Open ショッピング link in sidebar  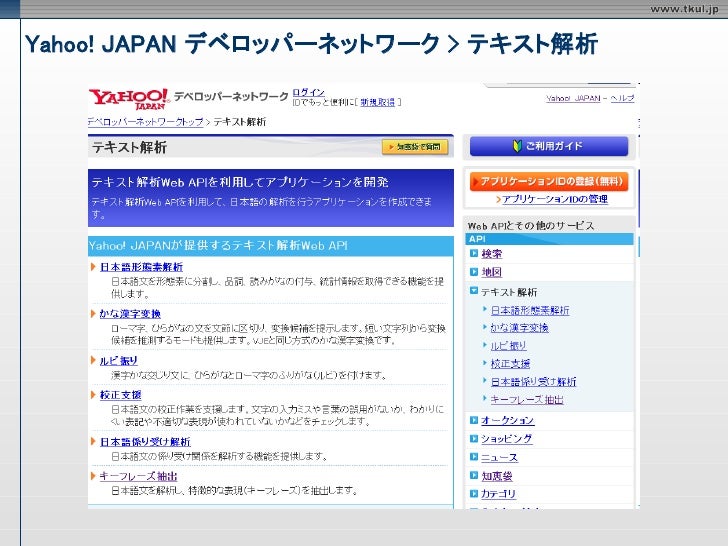[x=507, y=439]
